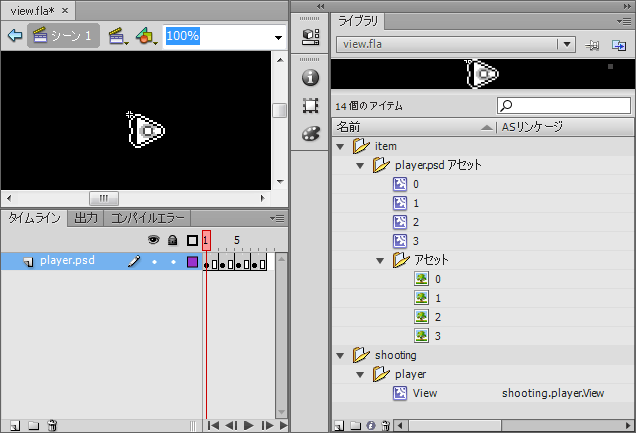Open the Info panel icon

pos(310,77)
